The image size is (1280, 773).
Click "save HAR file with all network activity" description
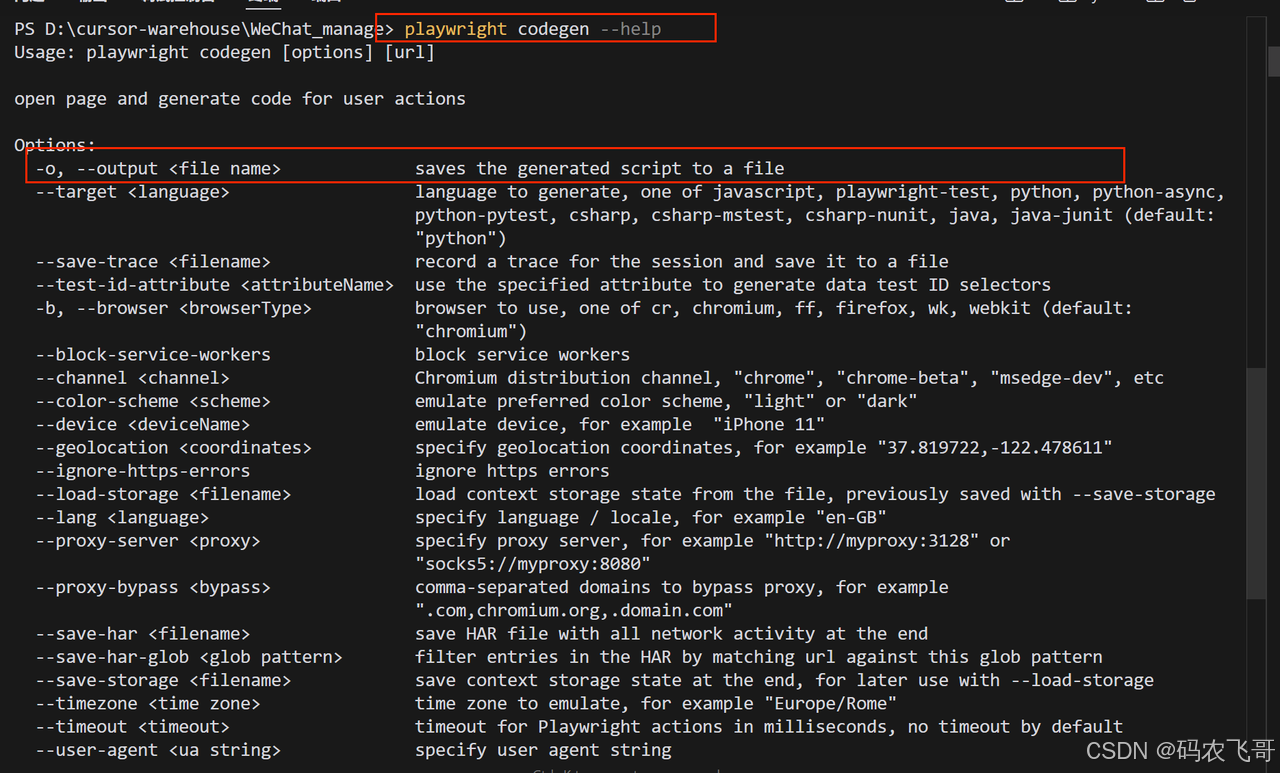[672, 634]
